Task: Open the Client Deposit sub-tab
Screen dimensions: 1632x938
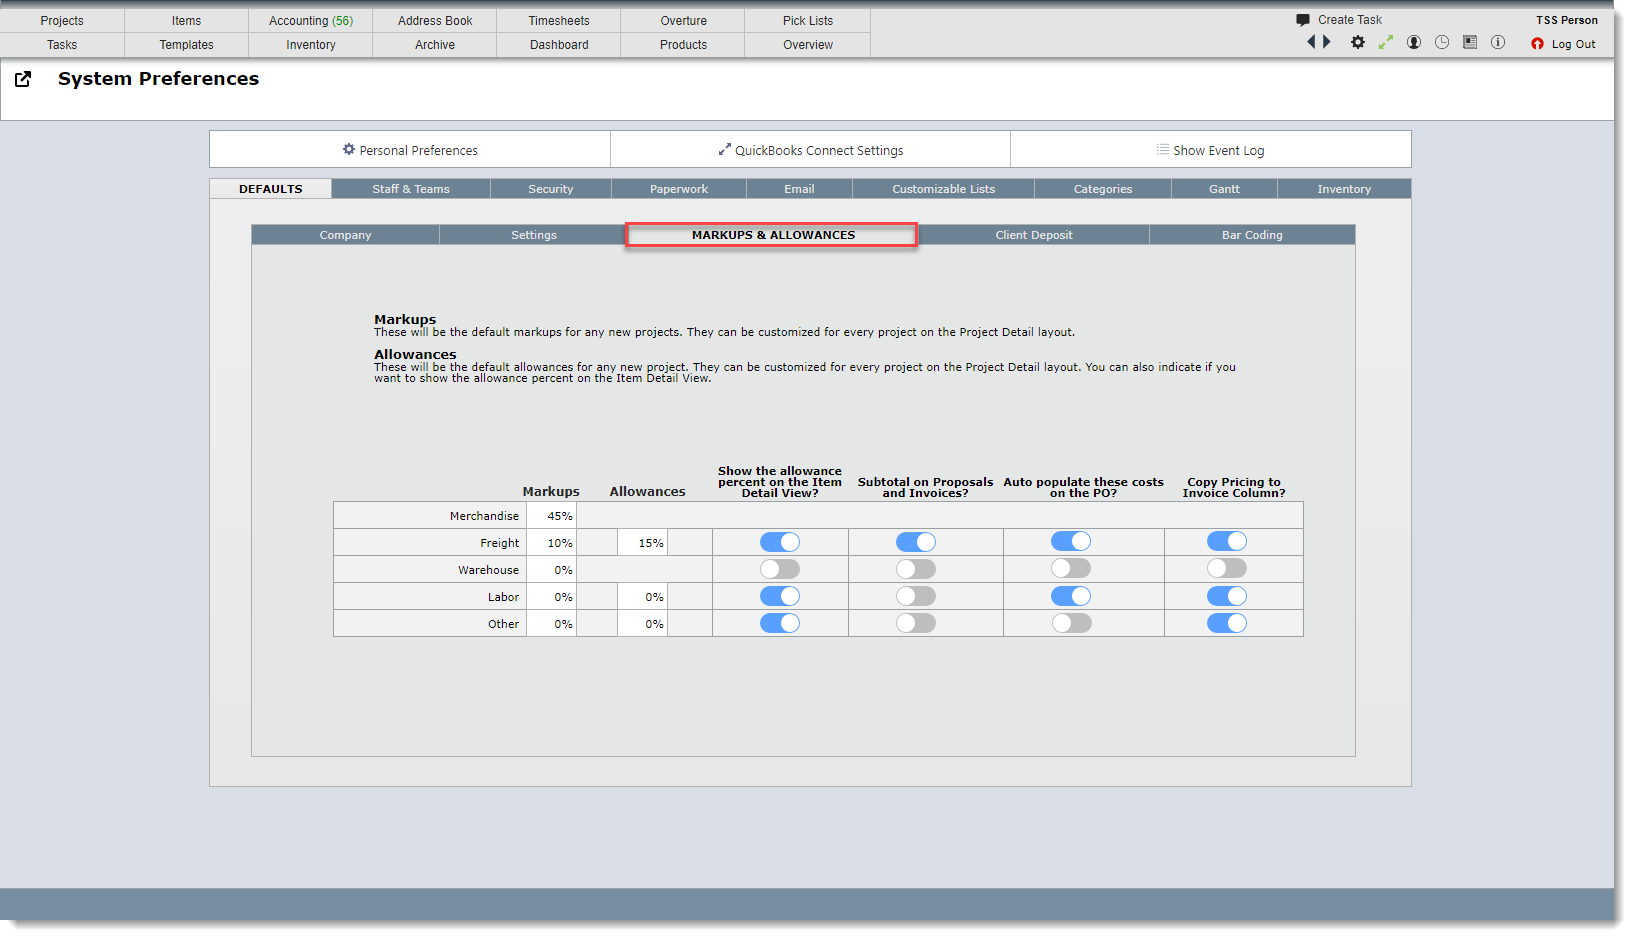Action: (1033, 235)
